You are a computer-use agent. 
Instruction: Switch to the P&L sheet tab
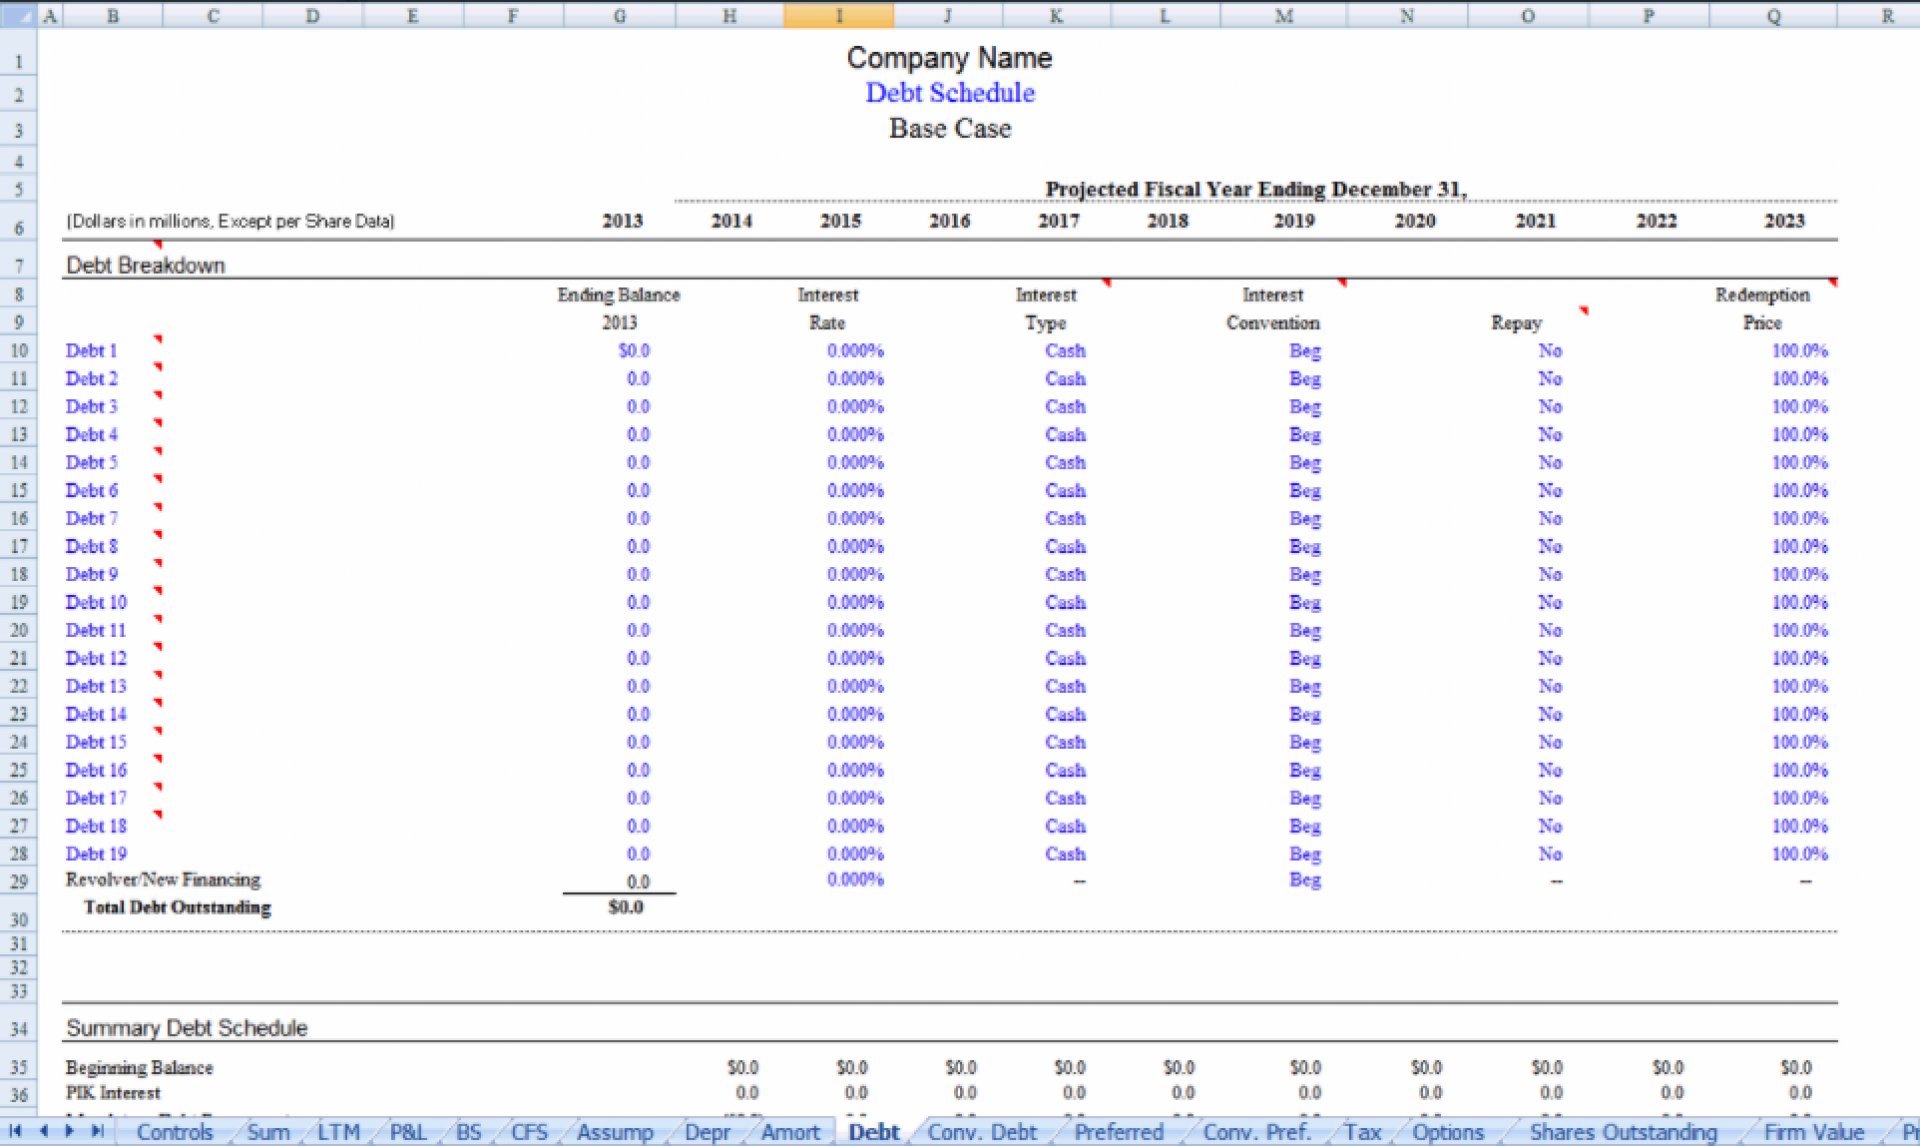pyautogui.click(x=408, y=1132)
